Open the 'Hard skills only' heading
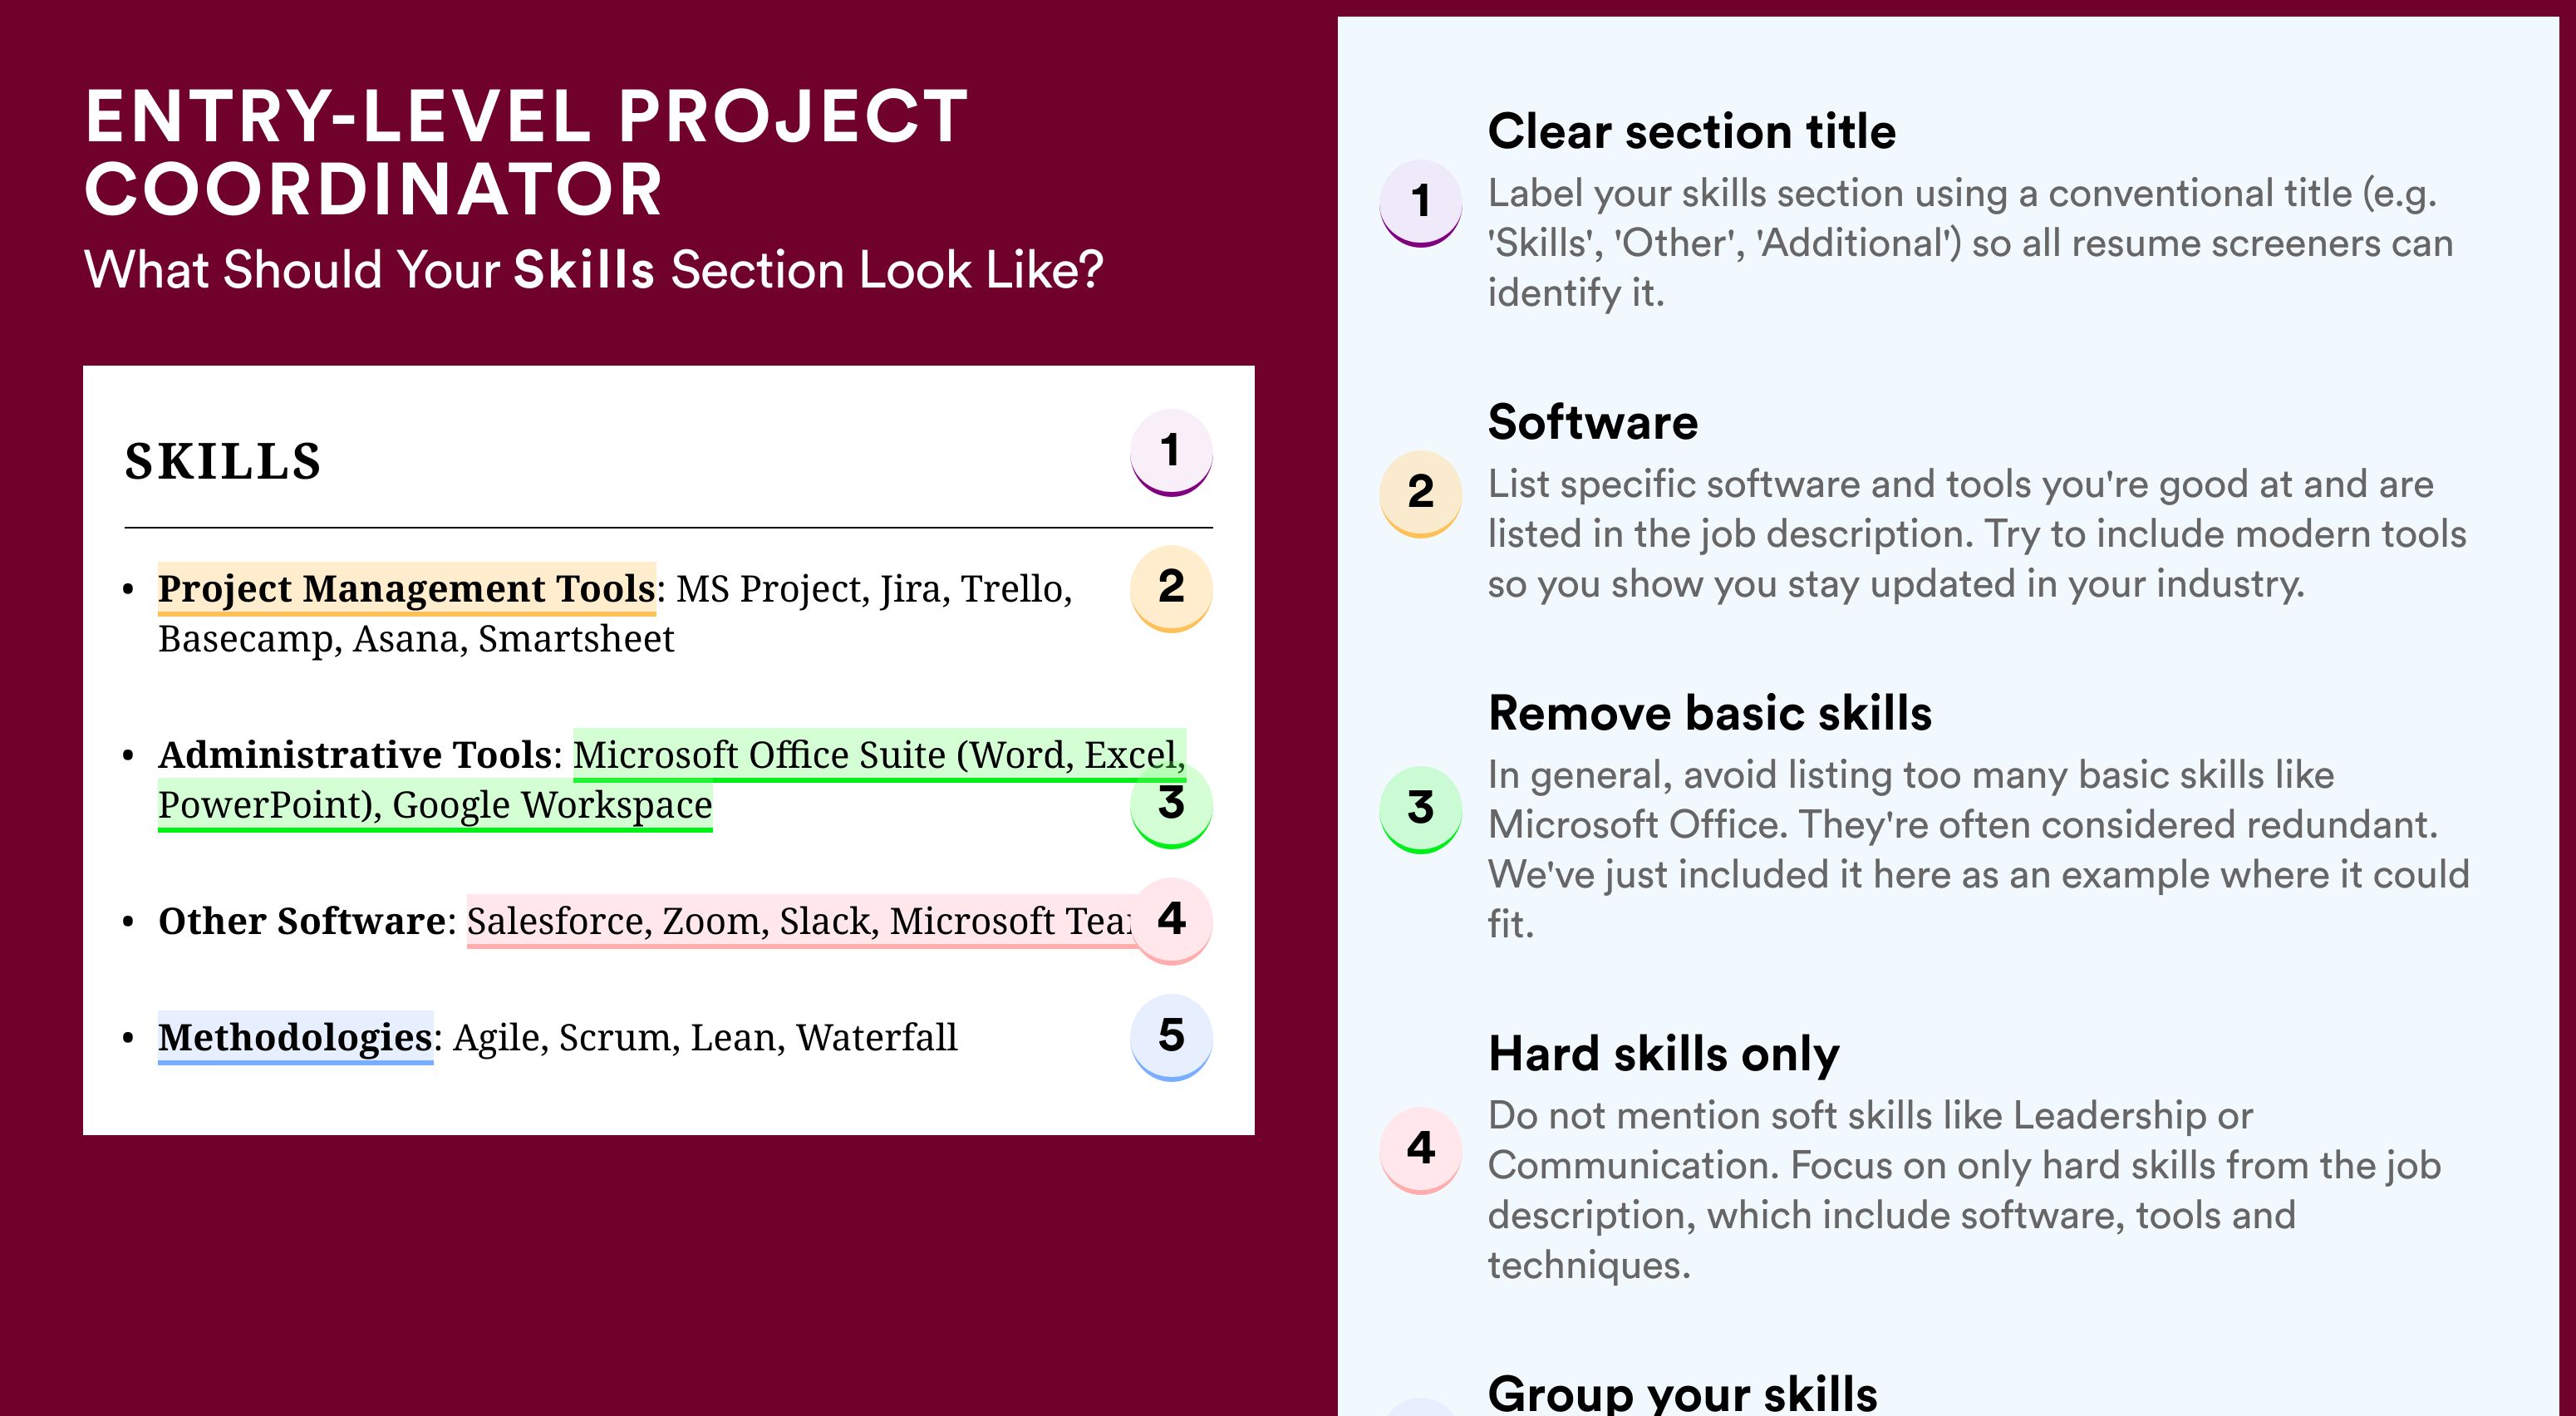 [1663, 1054]
